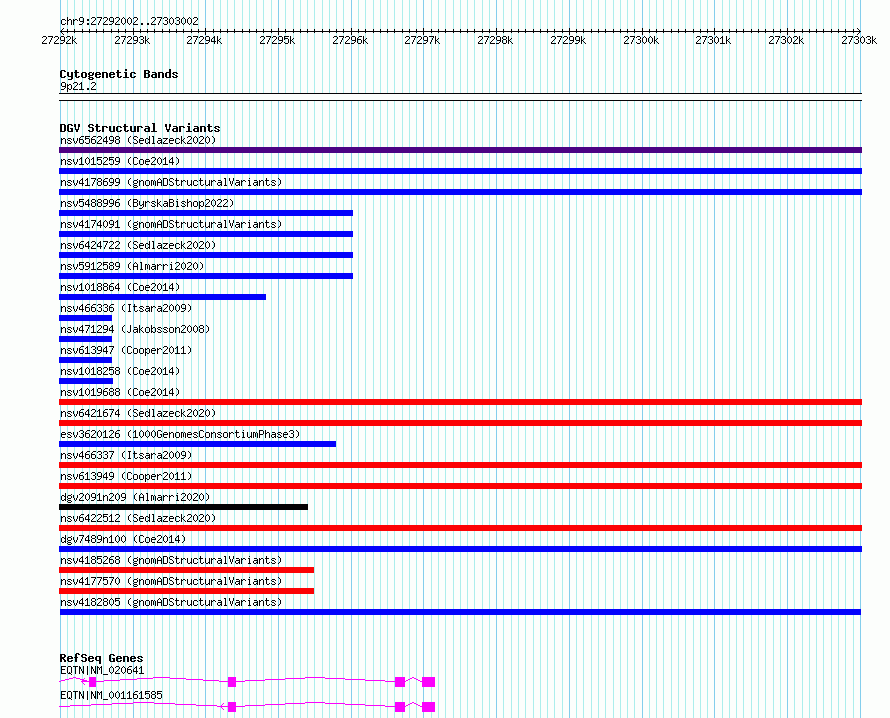
Task: Click dgv7489n100 (Coe2014) label
Action: [123, 539]
